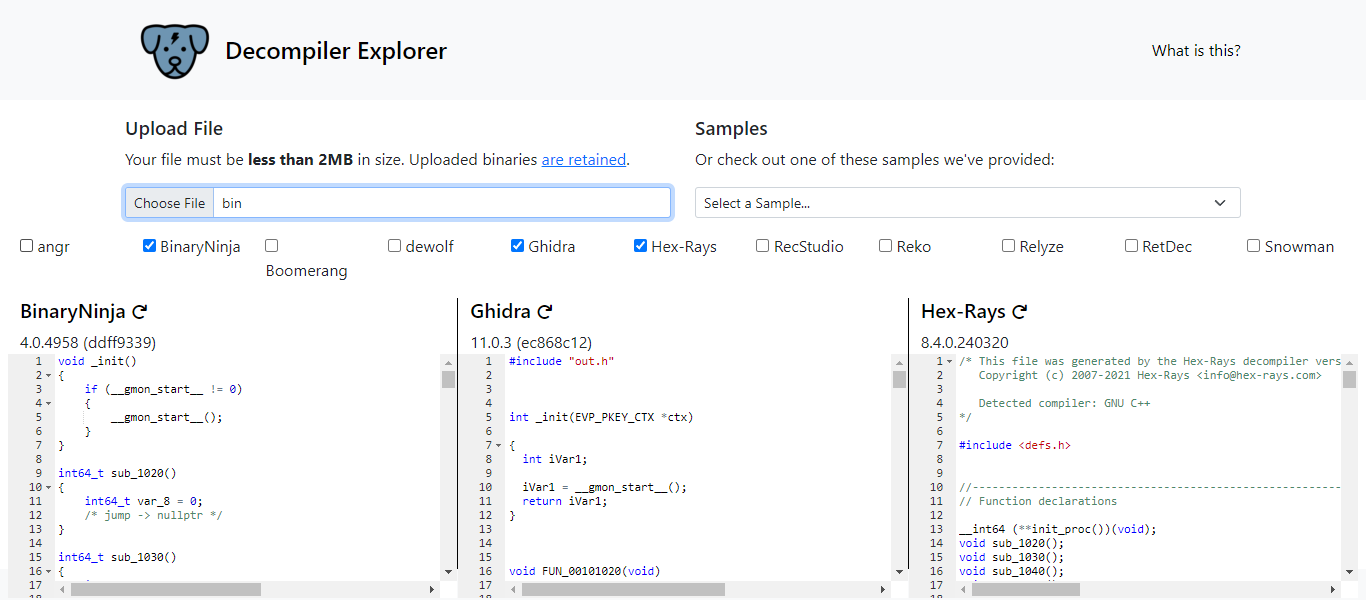Enable the angr decompiler checkbox
Viewport: 1366px width, 600px height.
click(27, 246)
